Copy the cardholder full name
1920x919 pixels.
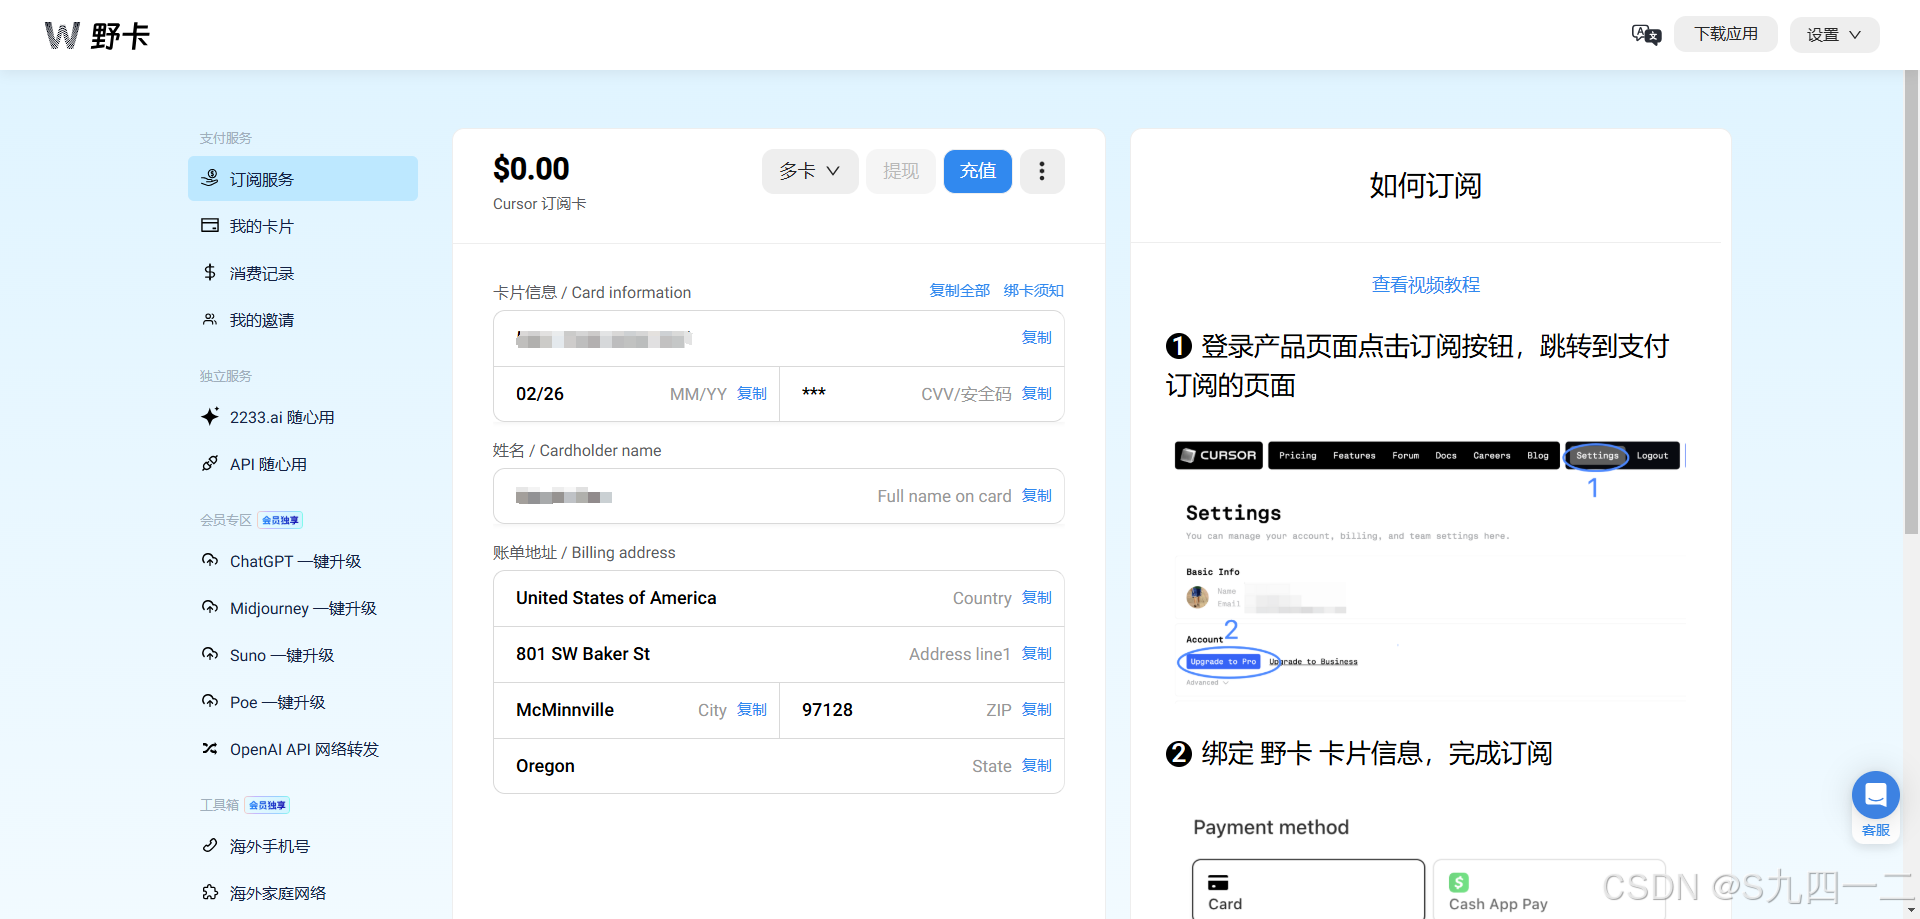pos(1037,496)
